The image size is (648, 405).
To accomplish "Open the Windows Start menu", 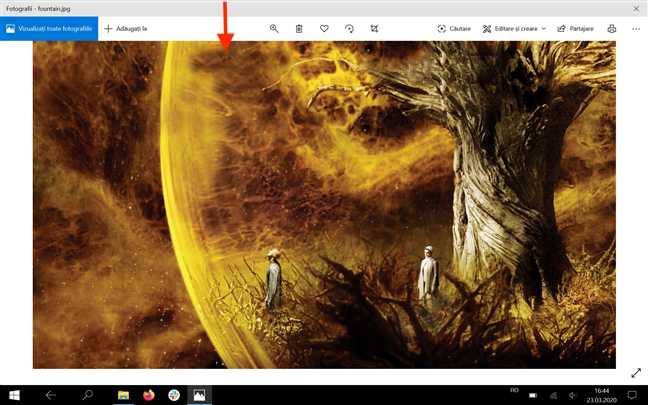I will [14, 395].
